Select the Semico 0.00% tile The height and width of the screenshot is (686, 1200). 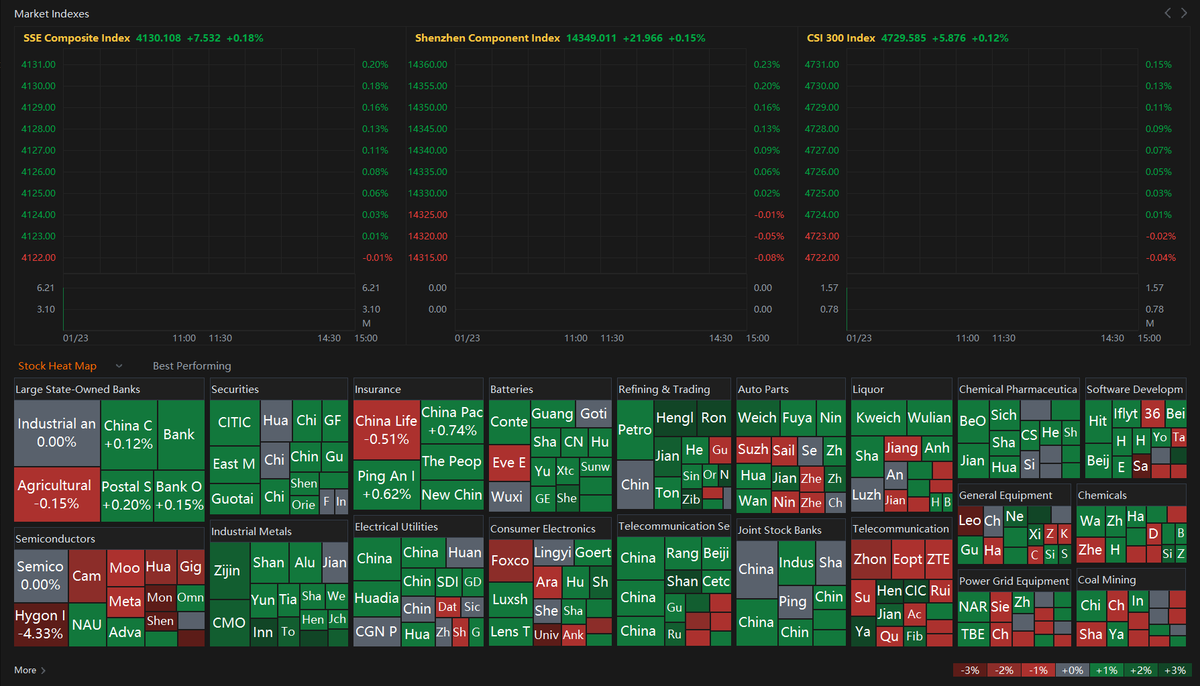coord(41,575)
